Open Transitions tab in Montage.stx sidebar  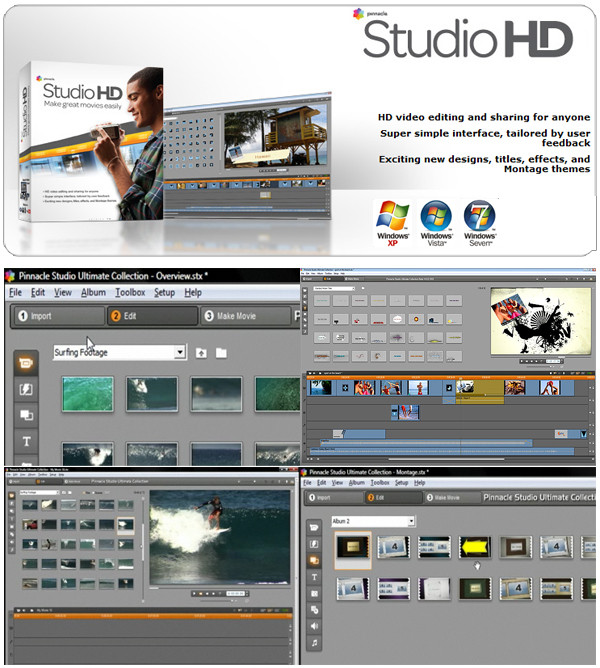(x=314, y=544)
